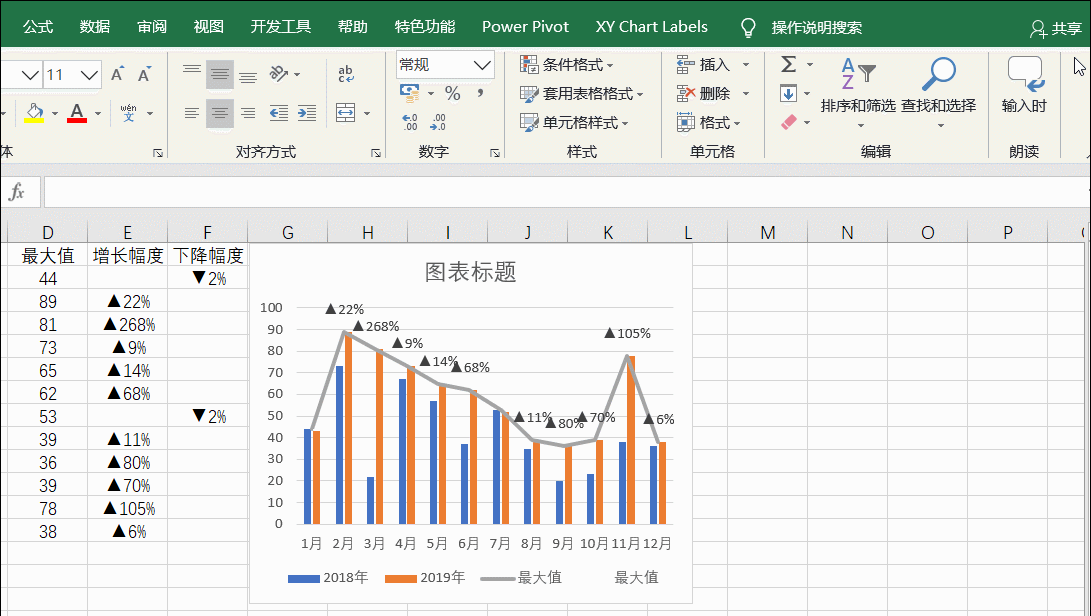Viewport: 1091px width, 616px height.
Task: Click 插入 insert cells button
Action: tap(703, 65)
